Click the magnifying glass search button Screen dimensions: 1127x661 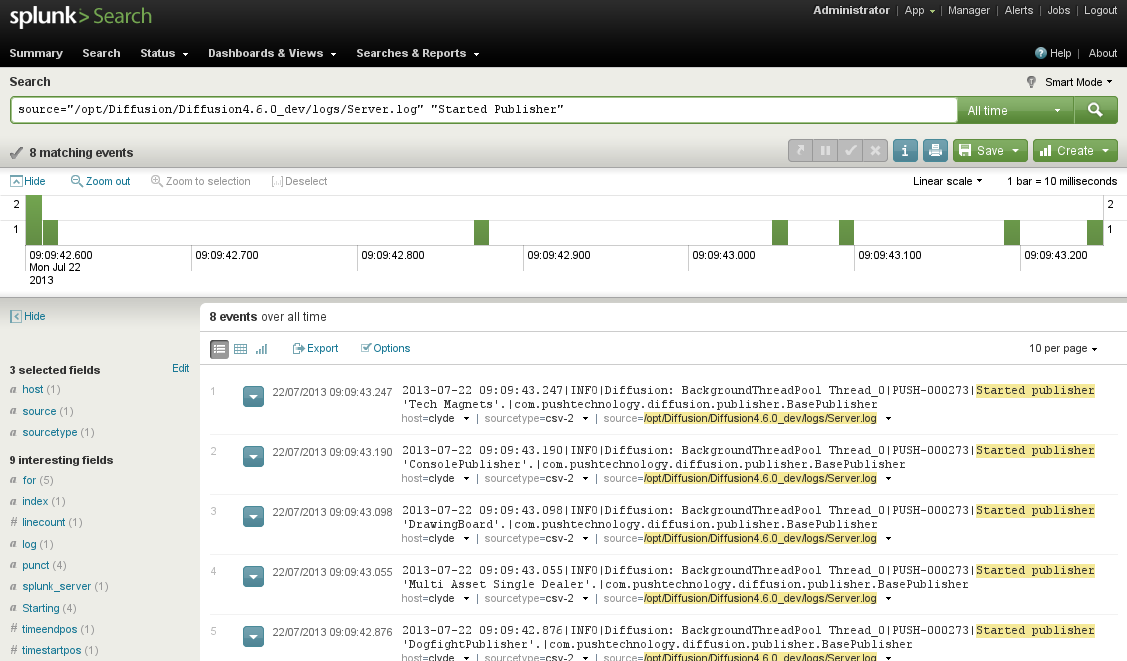click(x=1096, y=110)
